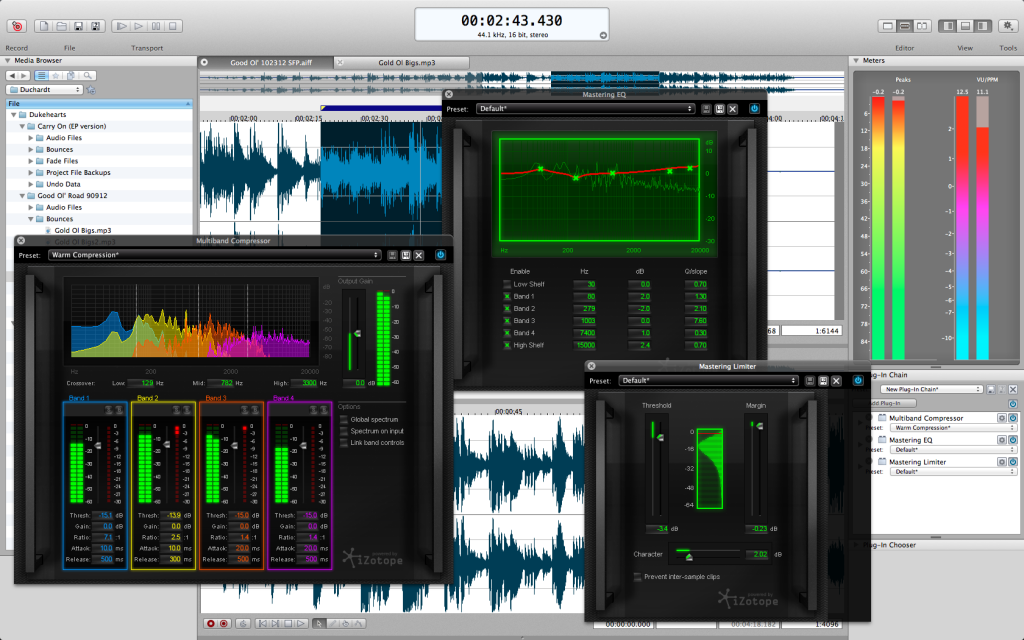Bypass Mastering Limiter in the Plug-In Chain

coord(1013,462)
